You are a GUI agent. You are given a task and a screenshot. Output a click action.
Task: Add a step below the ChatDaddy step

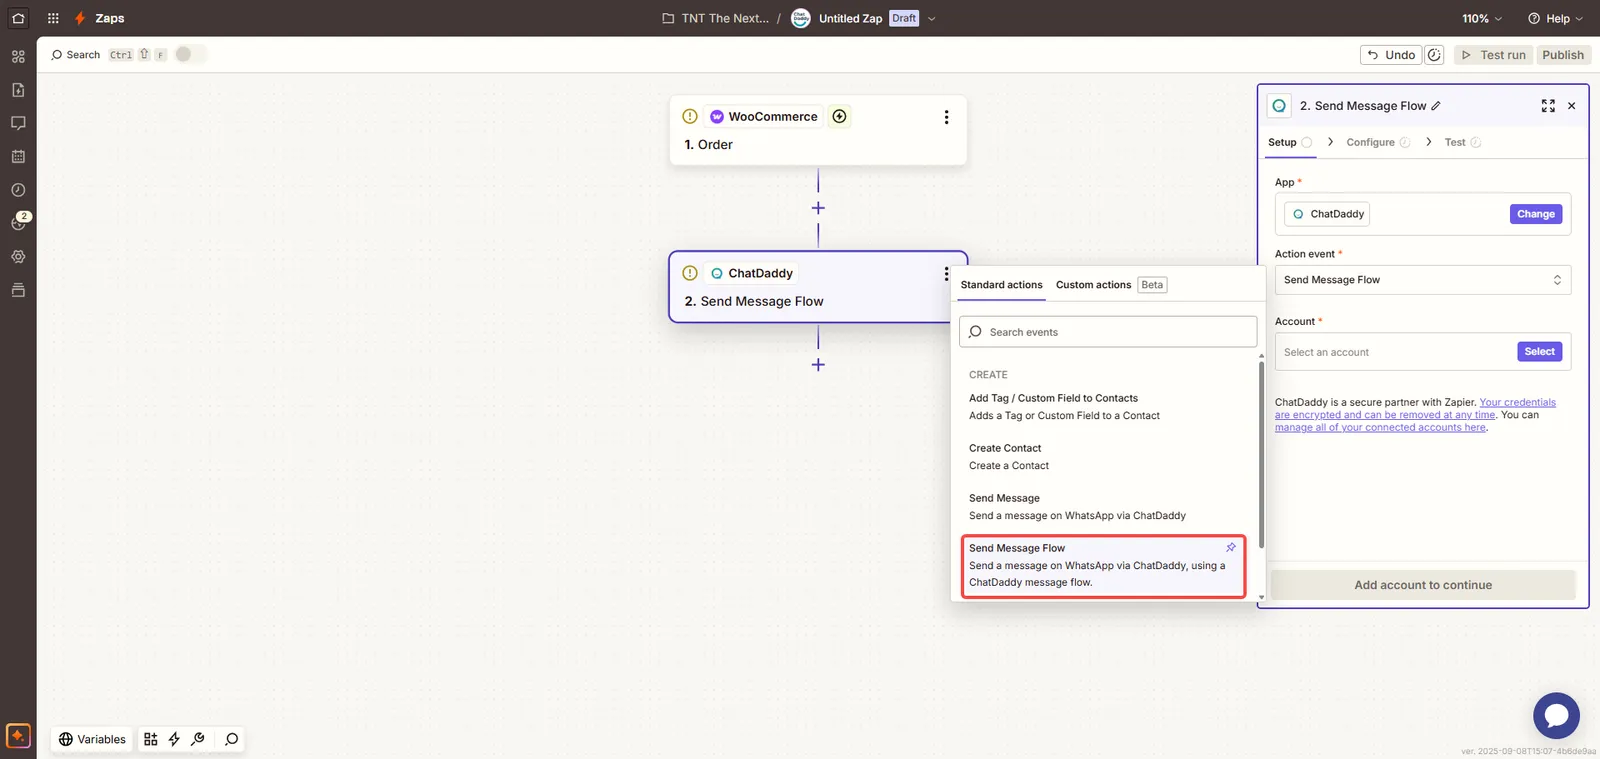818,365
